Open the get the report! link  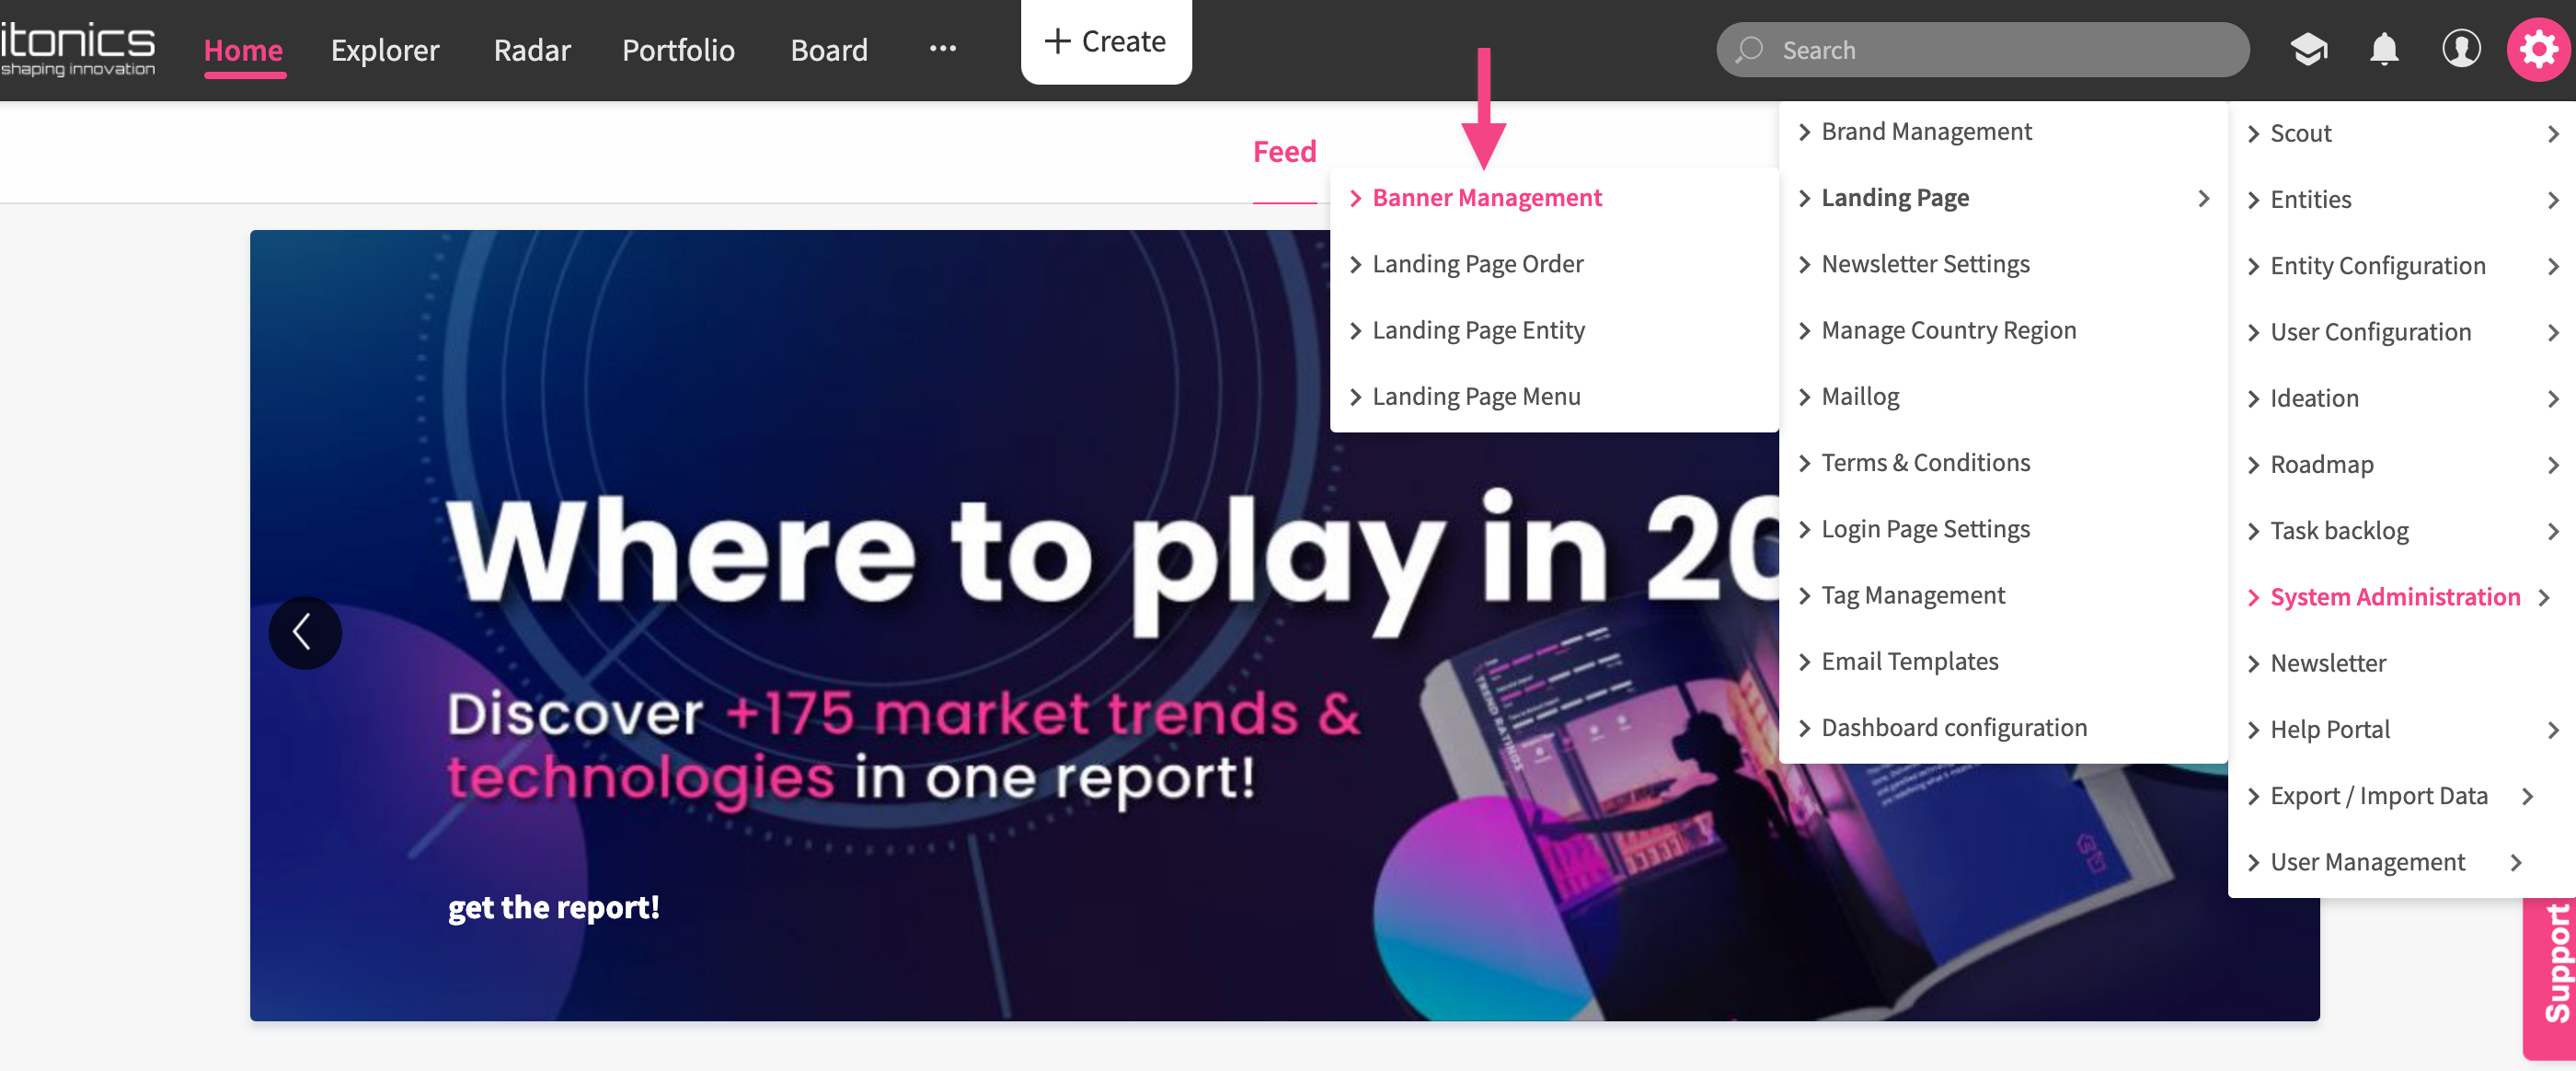pyautogui.click(x=553, y=906)
